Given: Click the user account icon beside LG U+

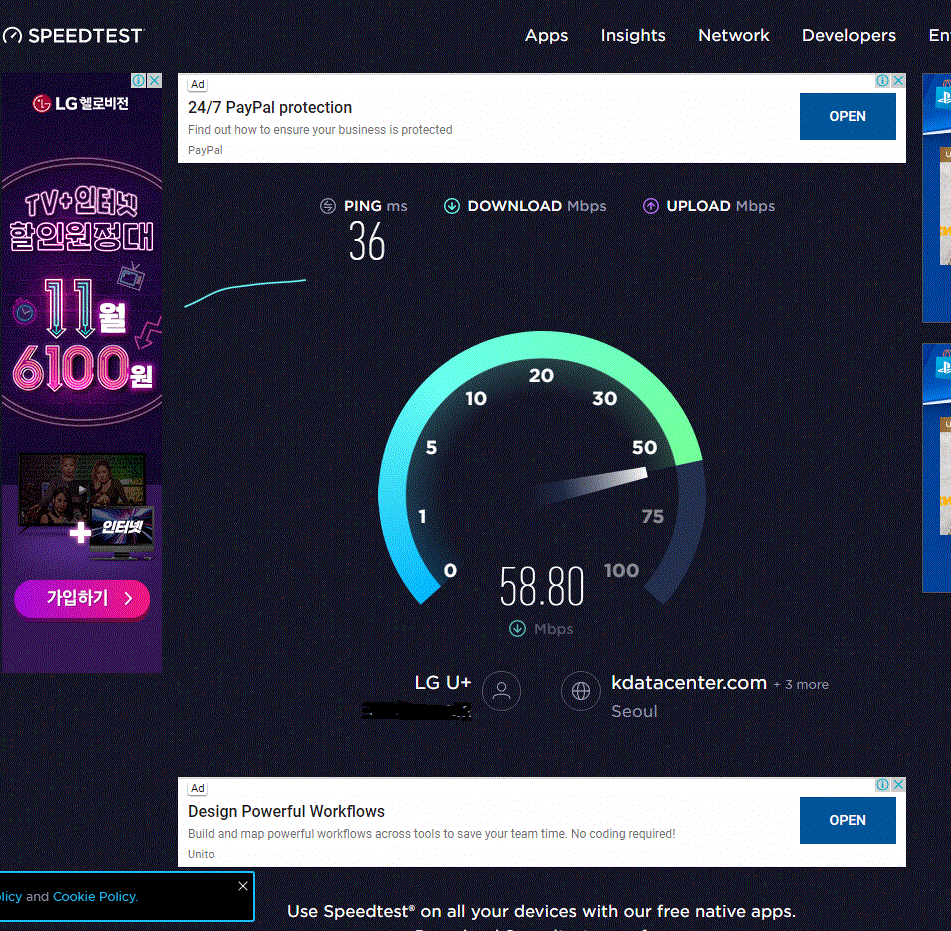Looking at the screenshot, I should click(502, 691).
